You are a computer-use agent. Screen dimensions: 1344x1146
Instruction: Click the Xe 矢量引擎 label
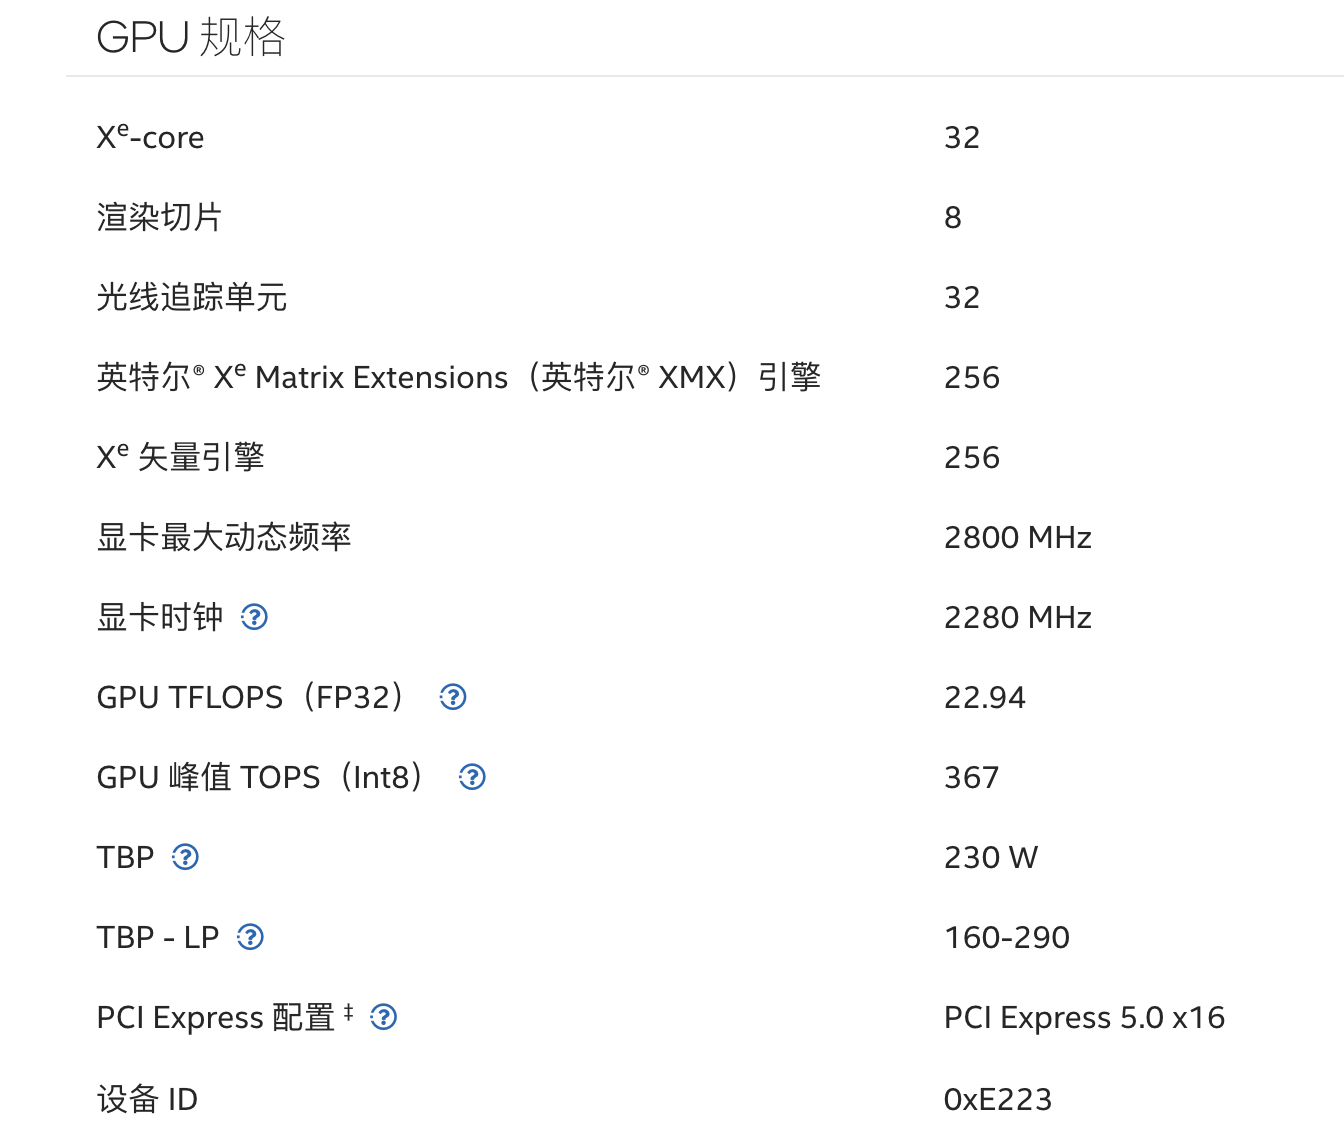[180, 457]
